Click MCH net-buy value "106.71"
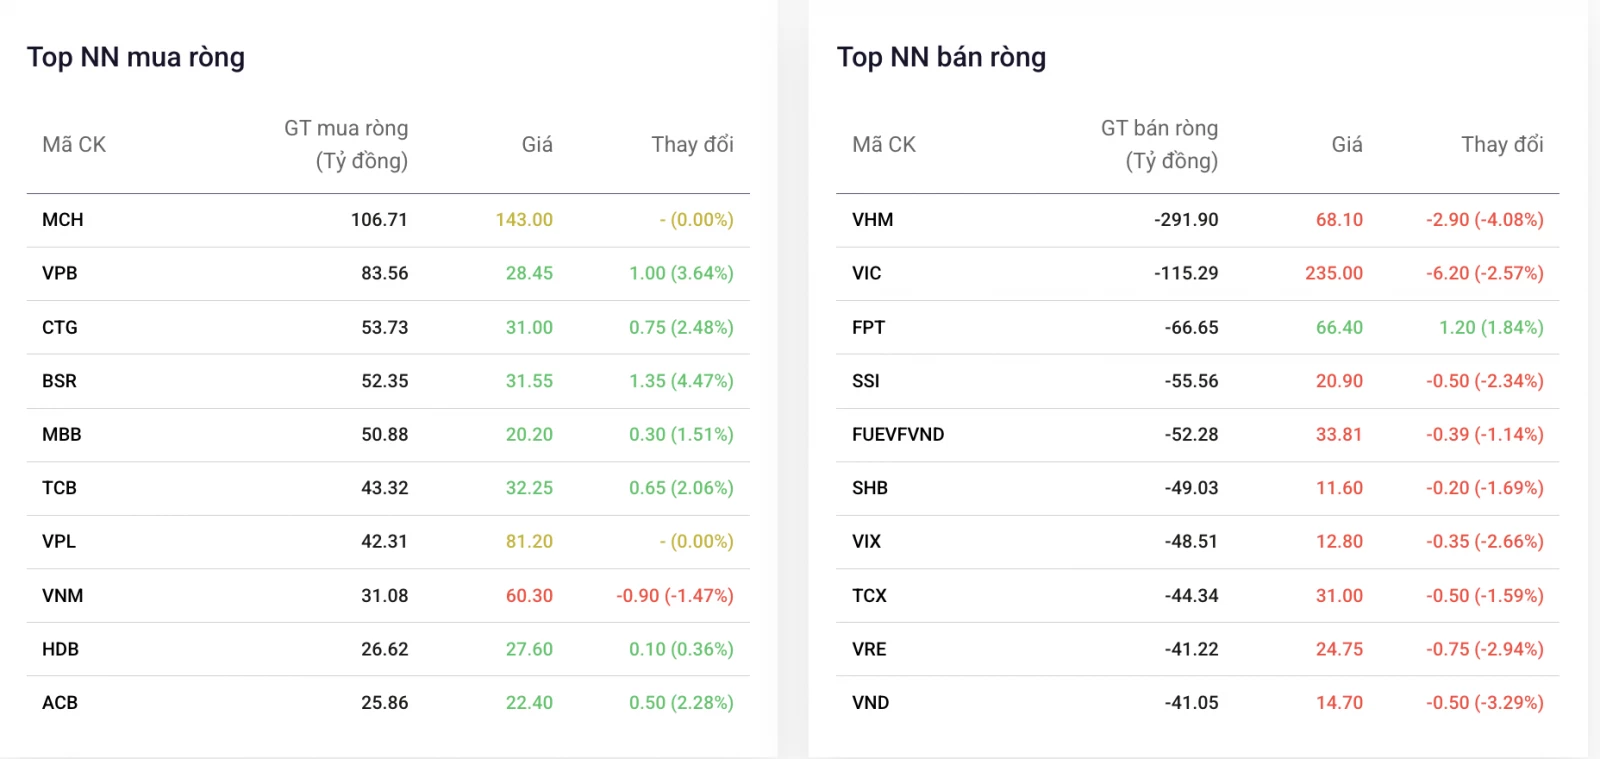1600x759 pixels. tap(379, 220)
